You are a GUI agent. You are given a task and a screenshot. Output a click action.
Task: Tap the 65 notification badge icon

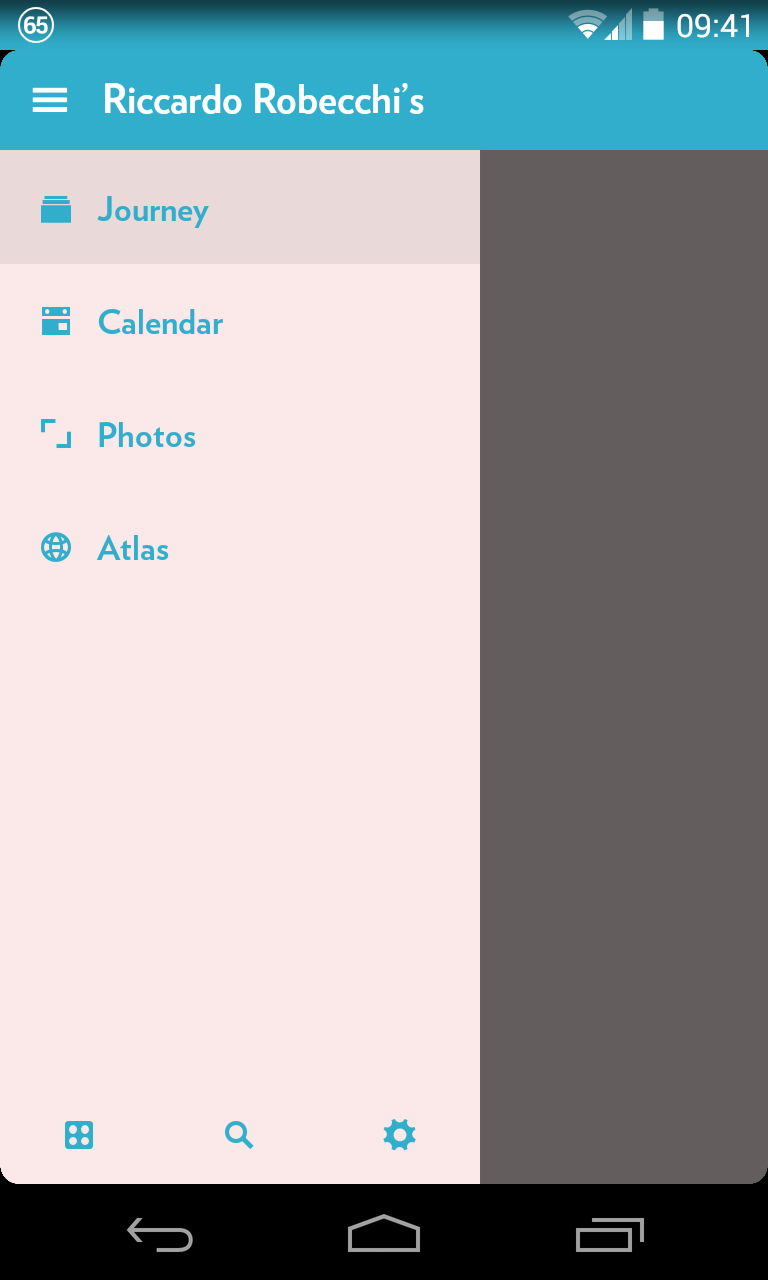click(x=36, y=25)
